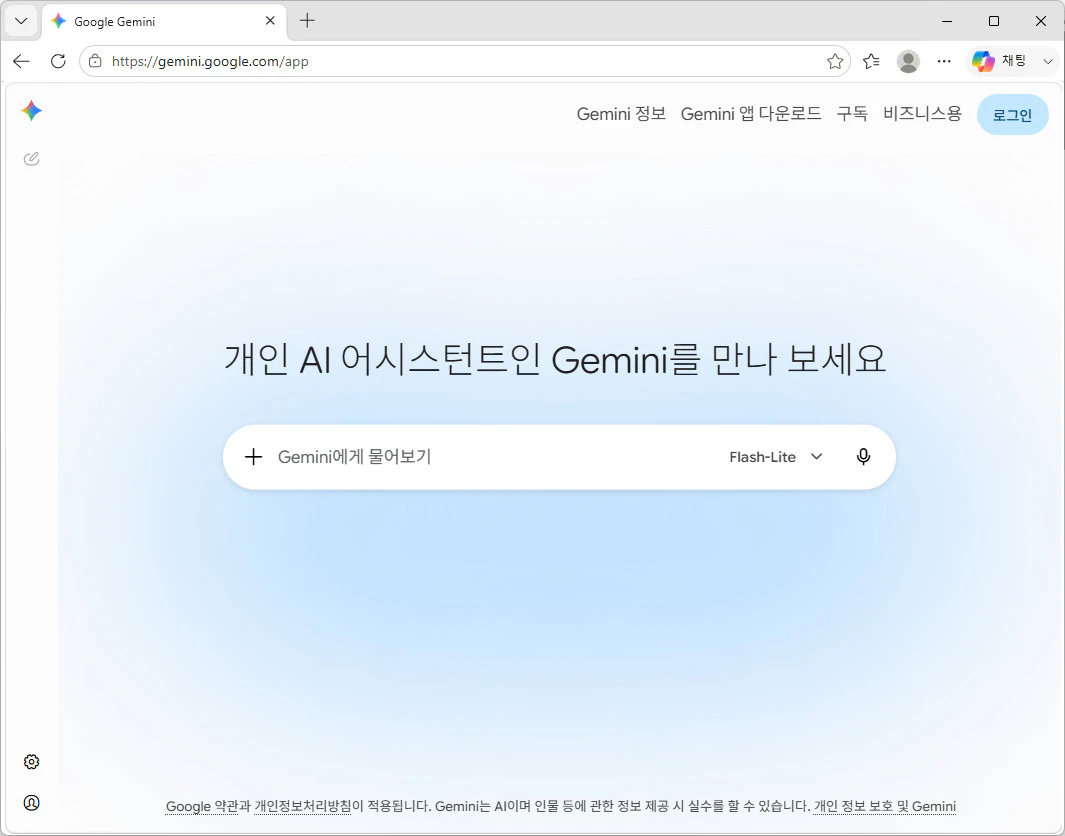Viewport: 1065px width, 836px height.
Task: Open browser settings and more menu
Action: point(944,61)
